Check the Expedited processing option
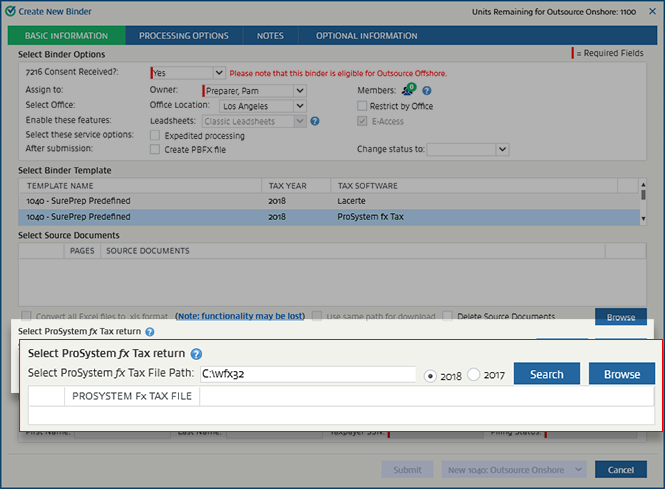This screenshot has width=665, height=489. click(155, 135)
